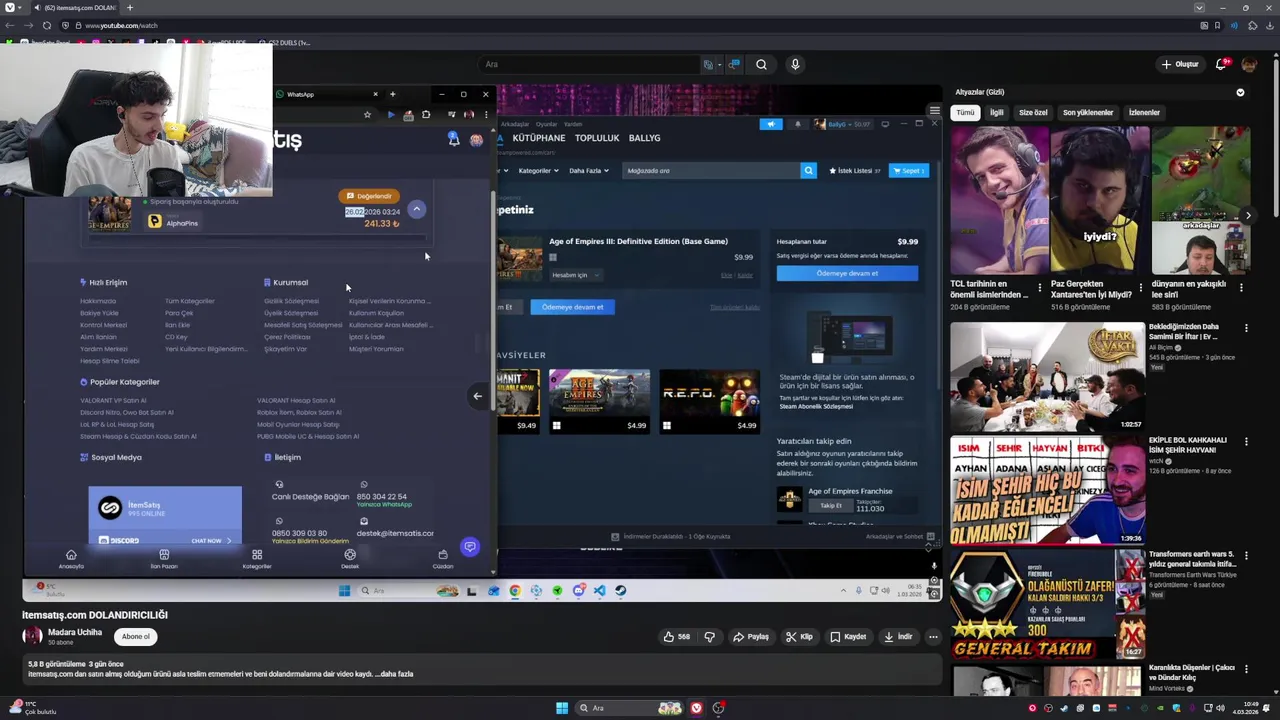
Task: Click the Paylaş share button
Action: pyautogui.click(x=751, y=636)
